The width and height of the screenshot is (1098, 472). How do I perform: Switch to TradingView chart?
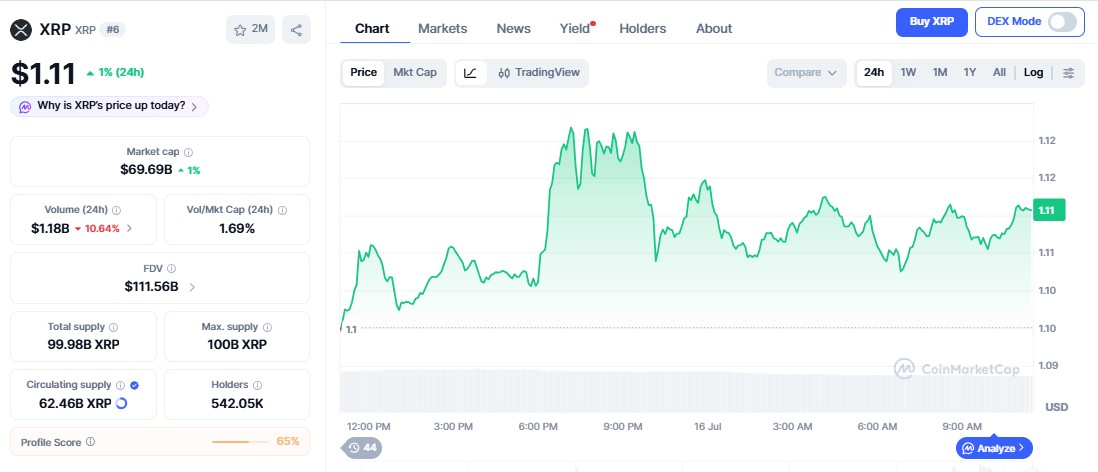click(539, 72)
